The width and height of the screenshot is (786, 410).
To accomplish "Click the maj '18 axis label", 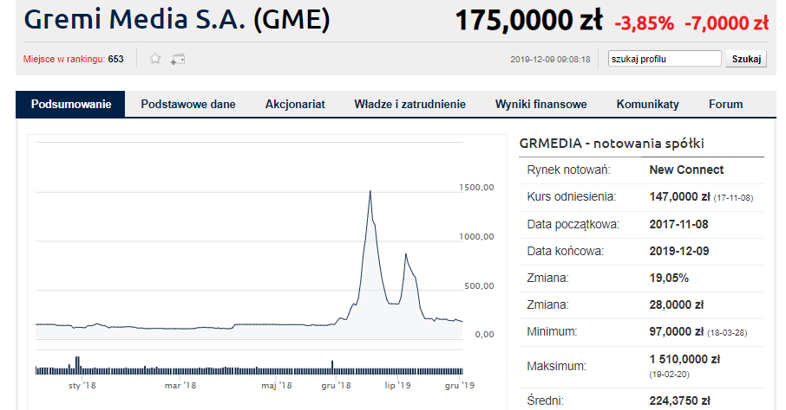I will click(x=277, y=385).
